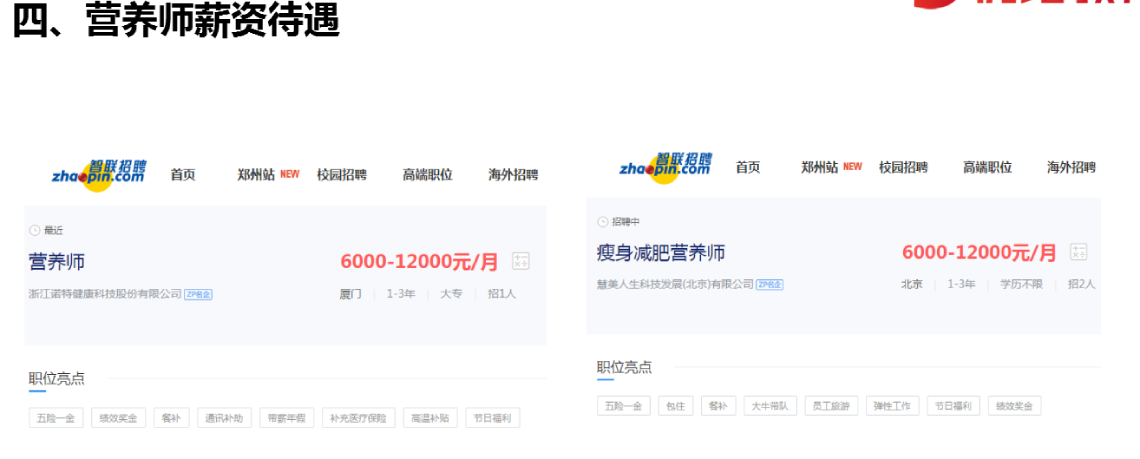Select the 员工旅游 tag
This screenshot has height=459, width=1140.
[832, 406]
